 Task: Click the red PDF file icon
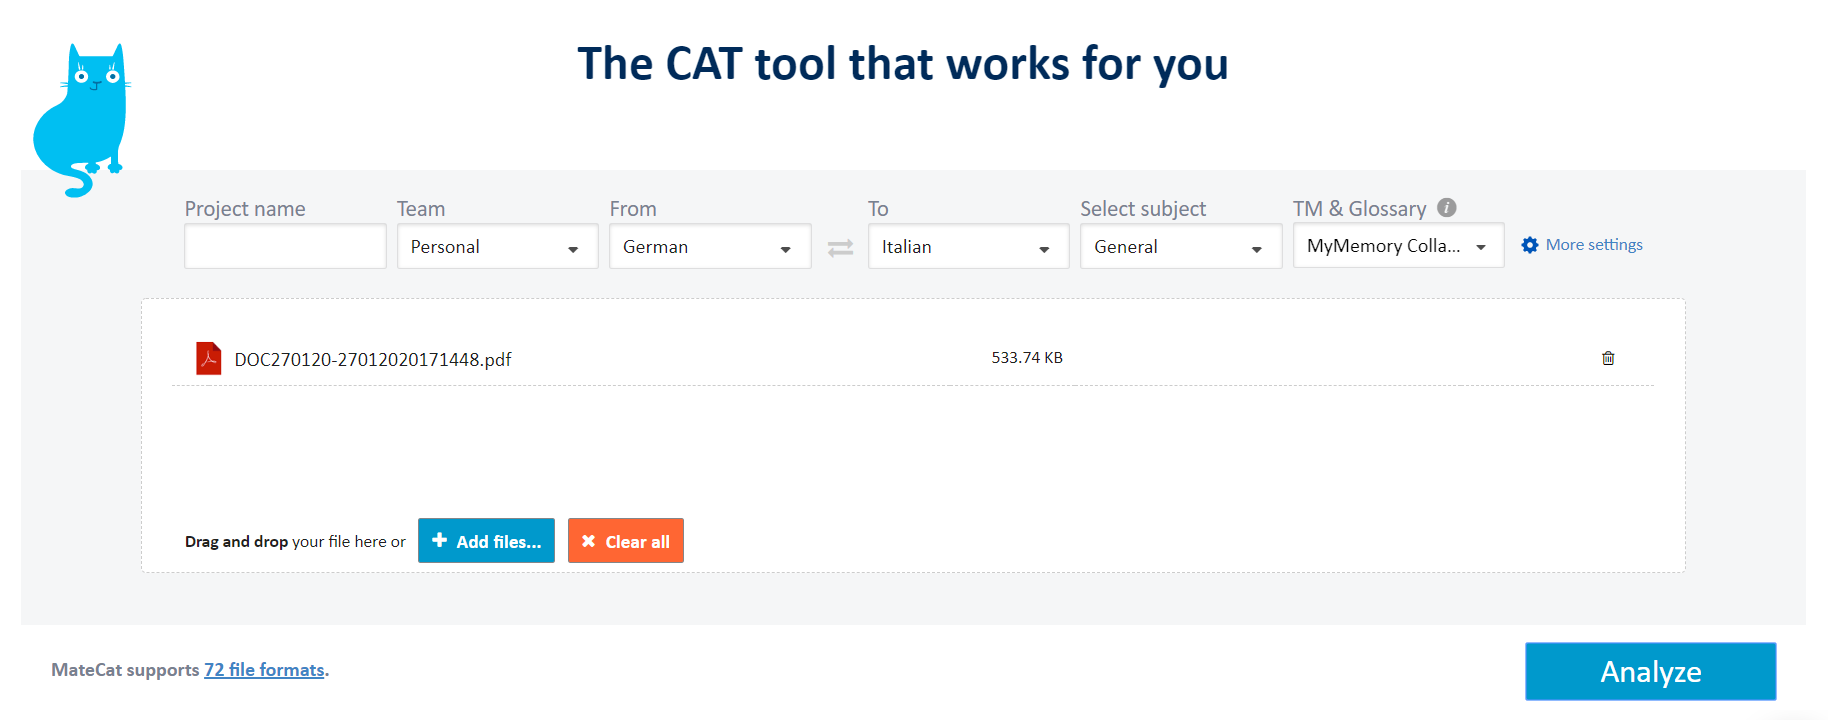208,358
